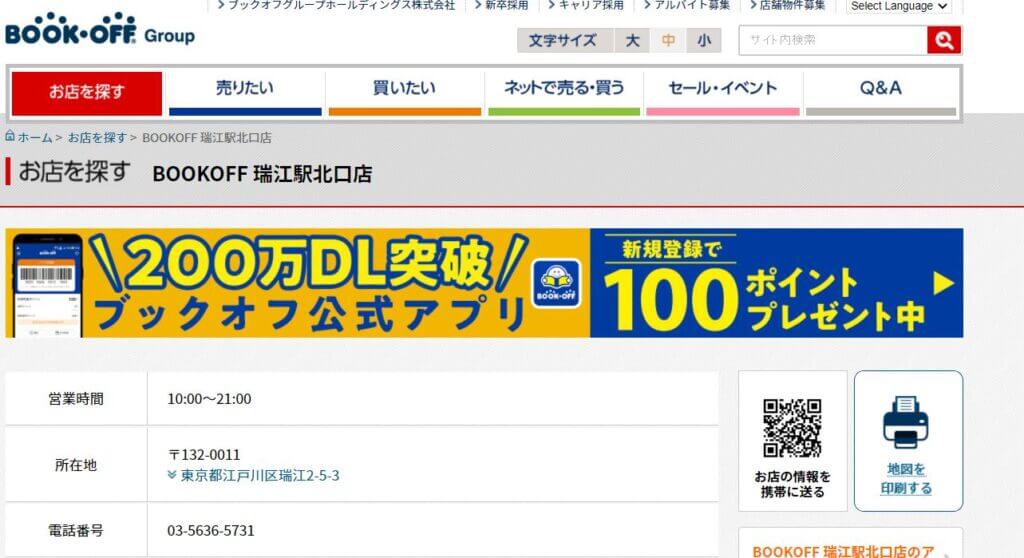The width and height of the screenshot is (1024, 558).
Task: Set text size to 中 (medium)
Action: [x=668, y=41]
